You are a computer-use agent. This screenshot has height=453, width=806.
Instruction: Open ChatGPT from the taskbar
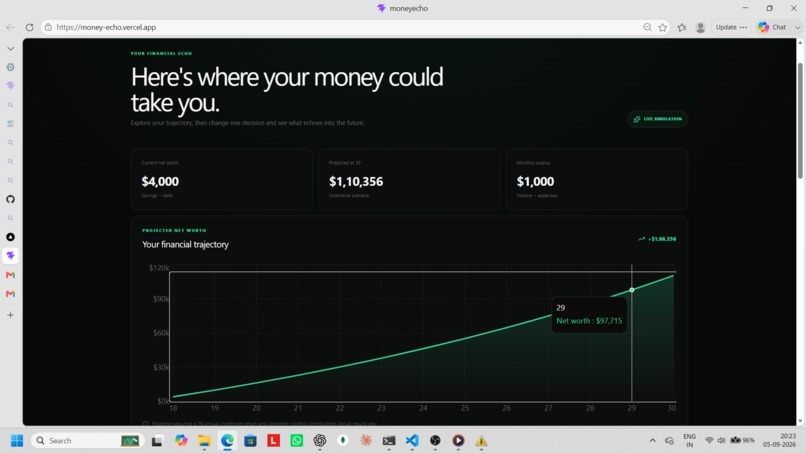[320, 441]
